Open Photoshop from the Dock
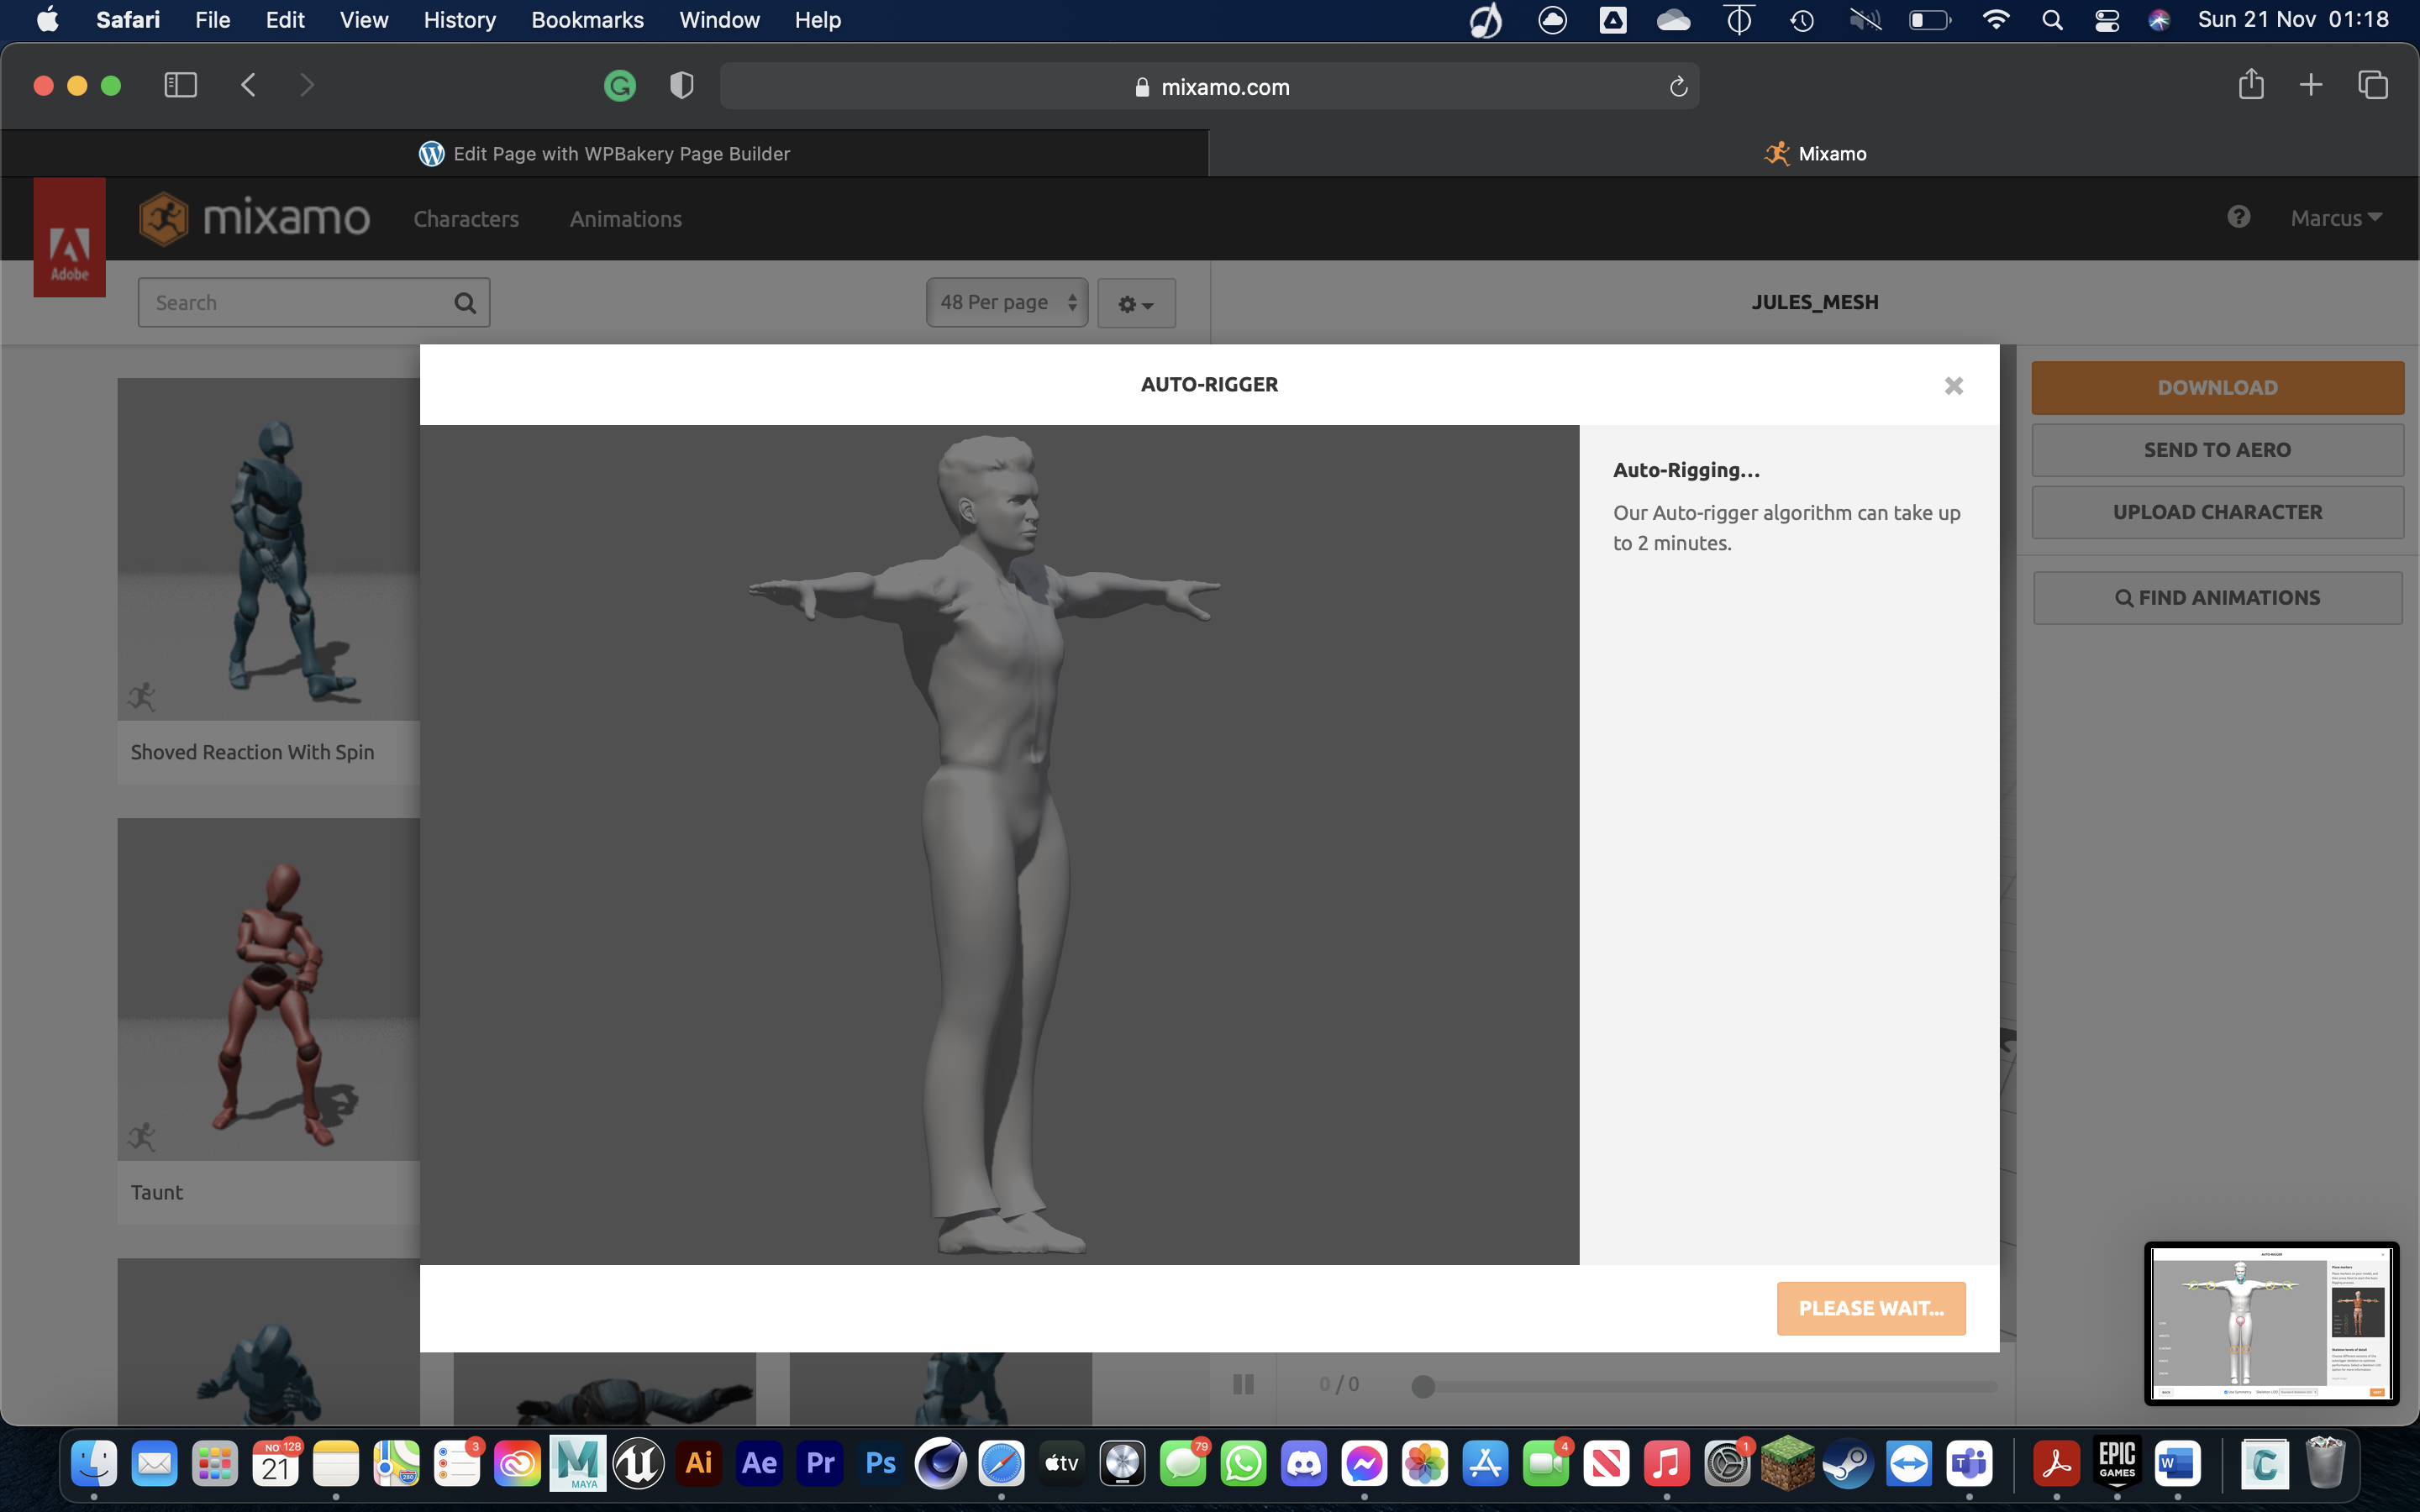The image size is (2420, 1512). (880, 1464)
